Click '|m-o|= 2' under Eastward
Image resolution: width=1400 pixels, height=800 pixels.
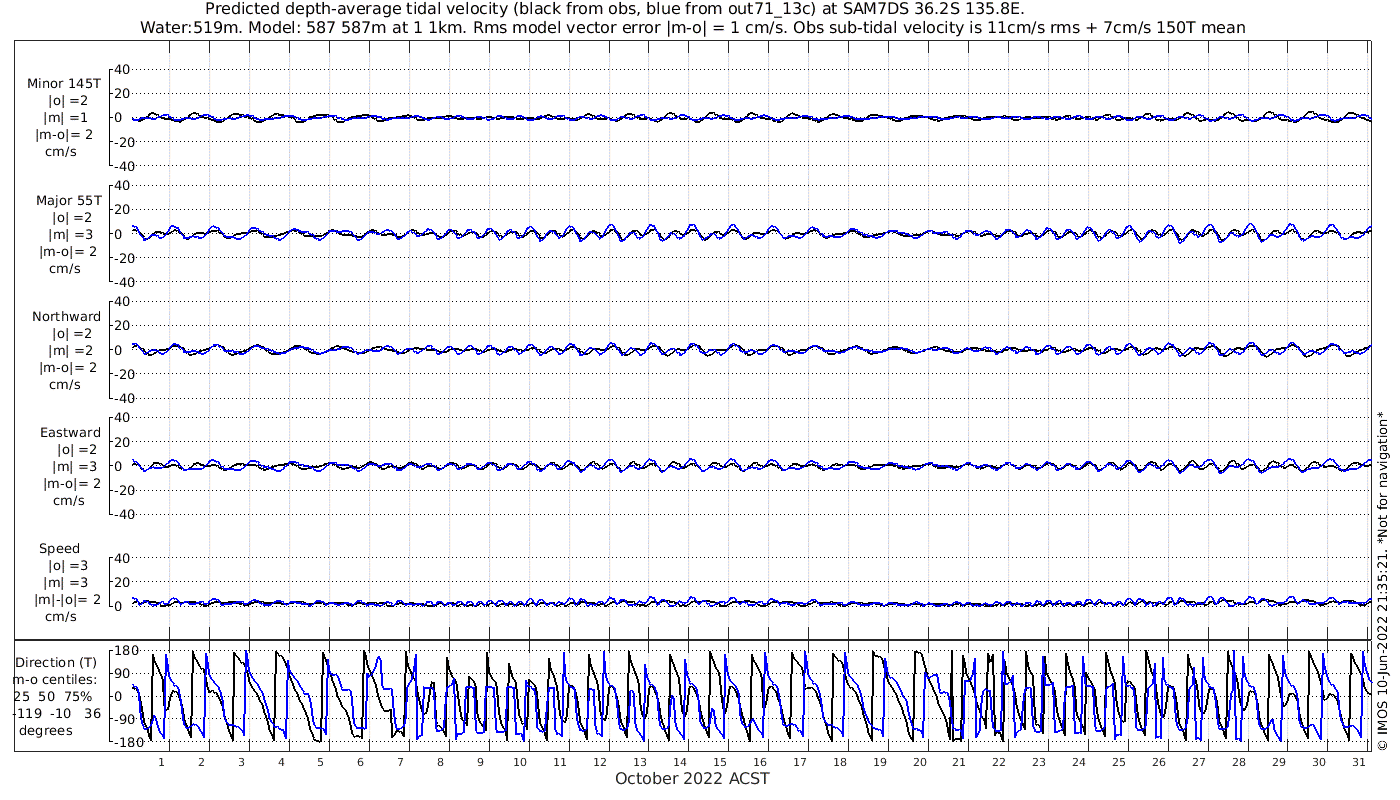[72, 484]
